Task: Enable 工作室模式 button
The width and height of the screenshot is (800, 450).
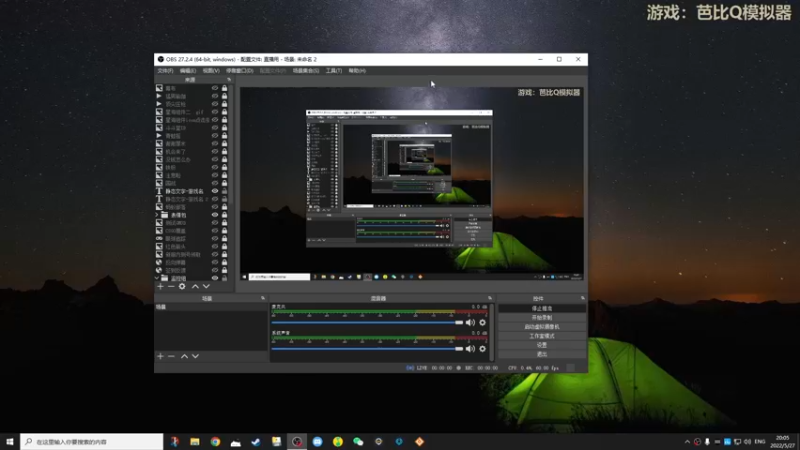Action: (x=542, y=336)
